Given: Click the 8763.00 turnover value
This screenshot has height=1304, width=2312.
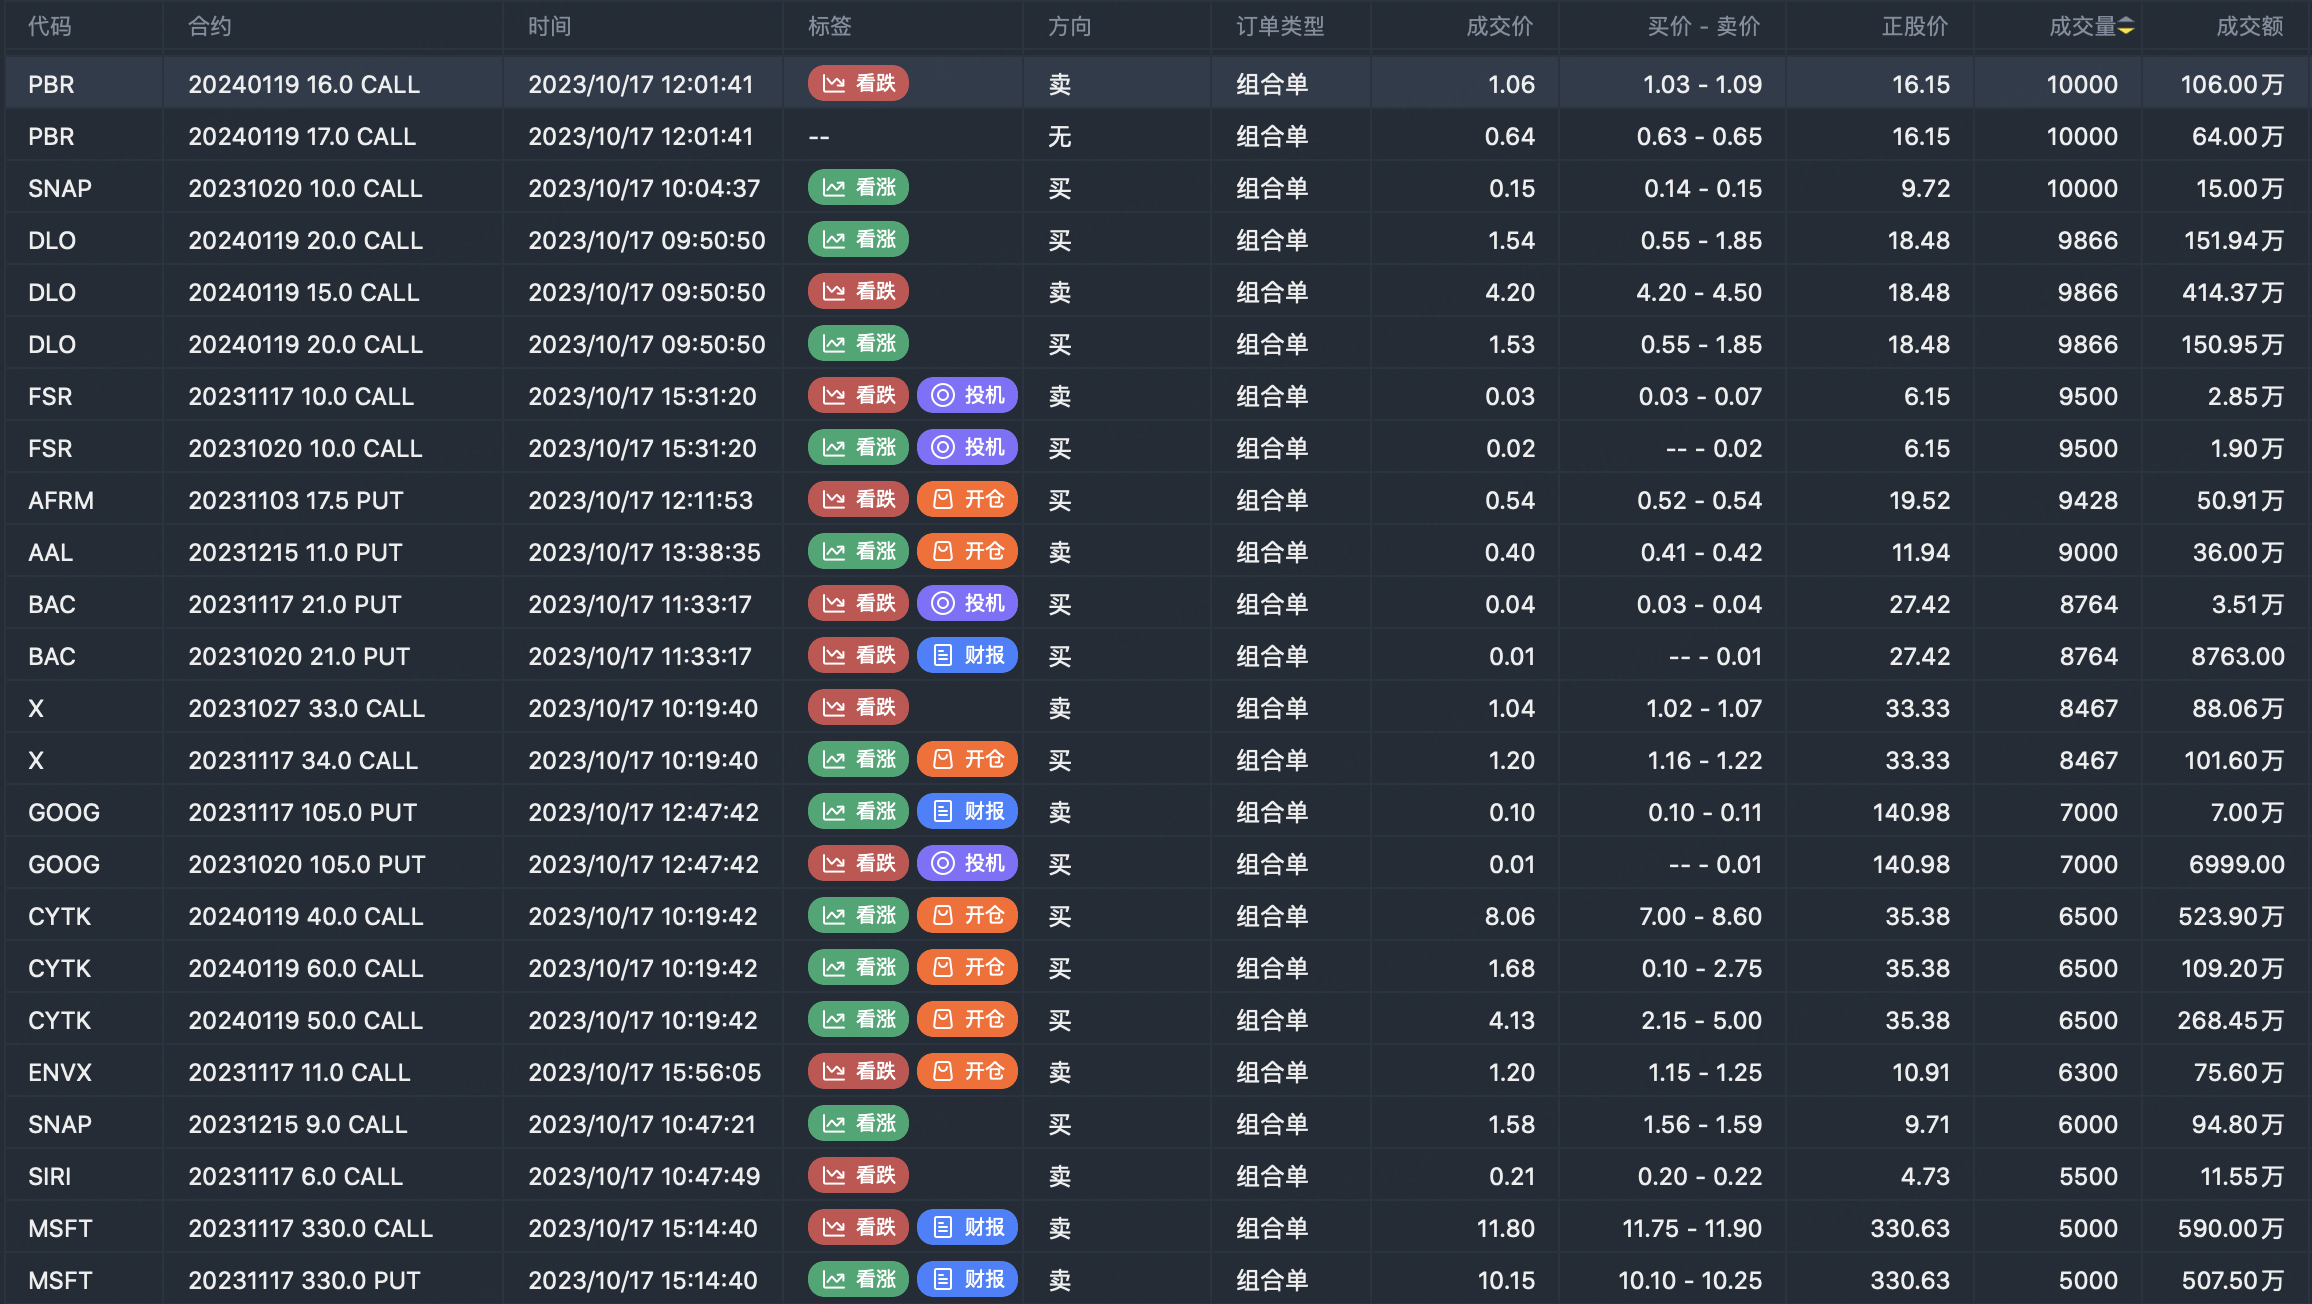Looking at the screenshot, I should pos(2238,656).
